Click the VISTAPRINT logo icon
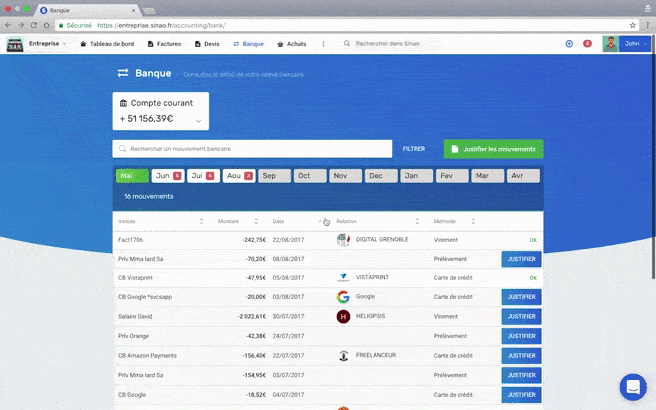The image size is (656, 410). pyautogui.click(x=343, y=277)
